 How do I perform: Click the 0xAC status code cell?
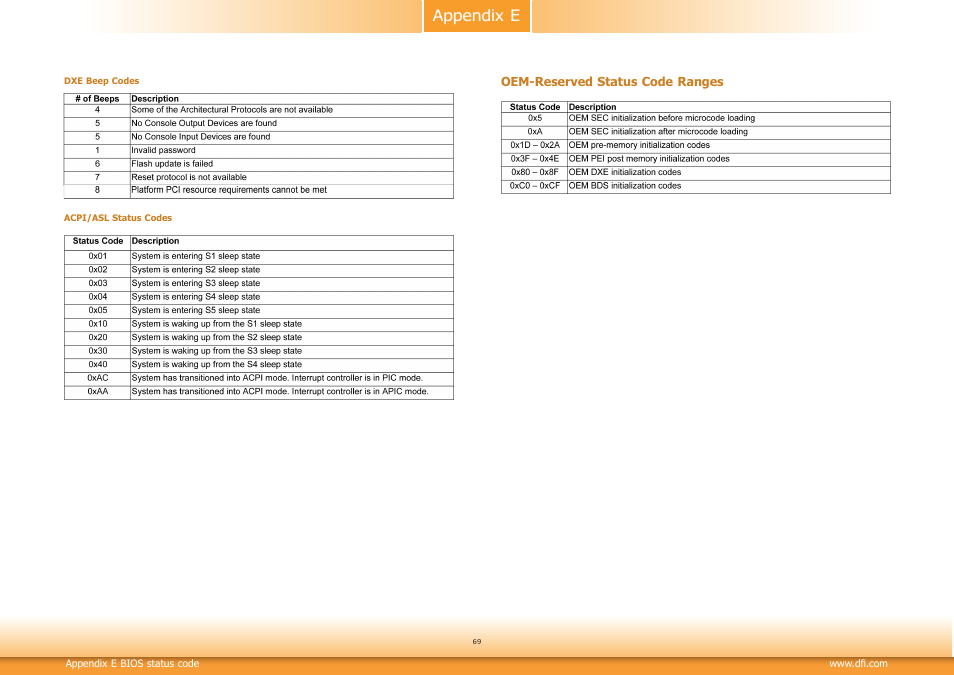click(97, 378)
